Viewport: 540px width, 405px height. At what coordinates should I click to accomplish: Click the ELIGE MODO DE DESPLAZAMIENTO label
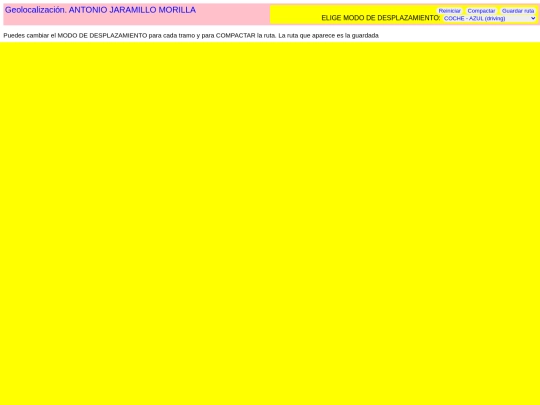381,18
